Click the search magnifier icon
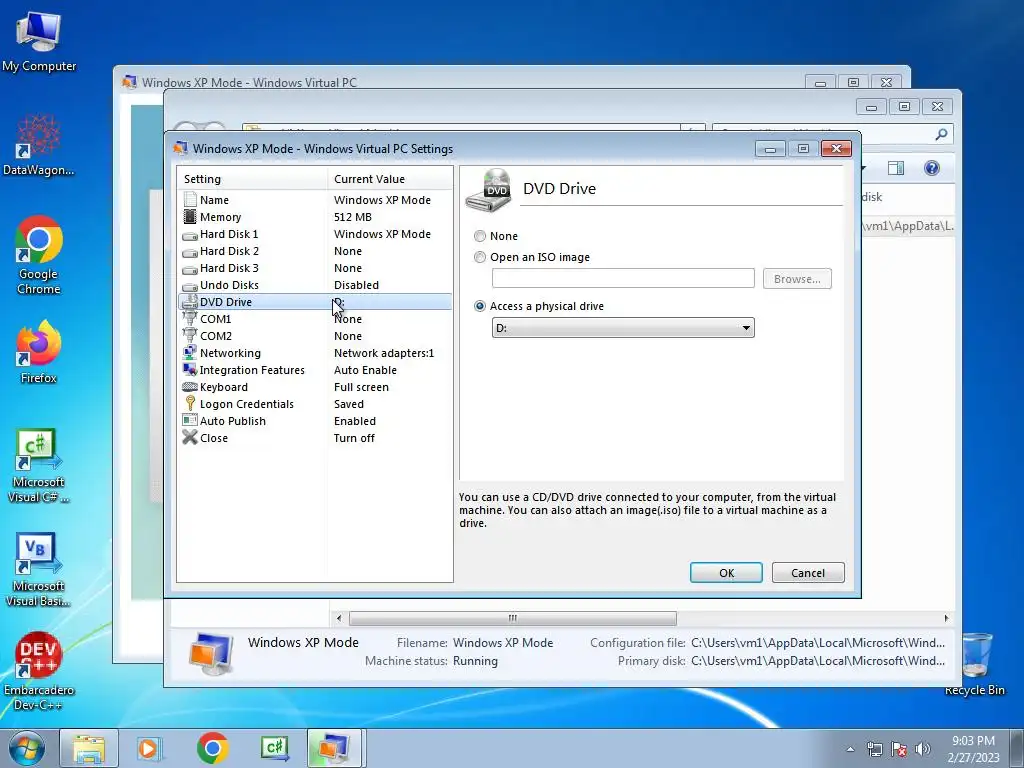Screen dimensions: 1024x768 941,134
